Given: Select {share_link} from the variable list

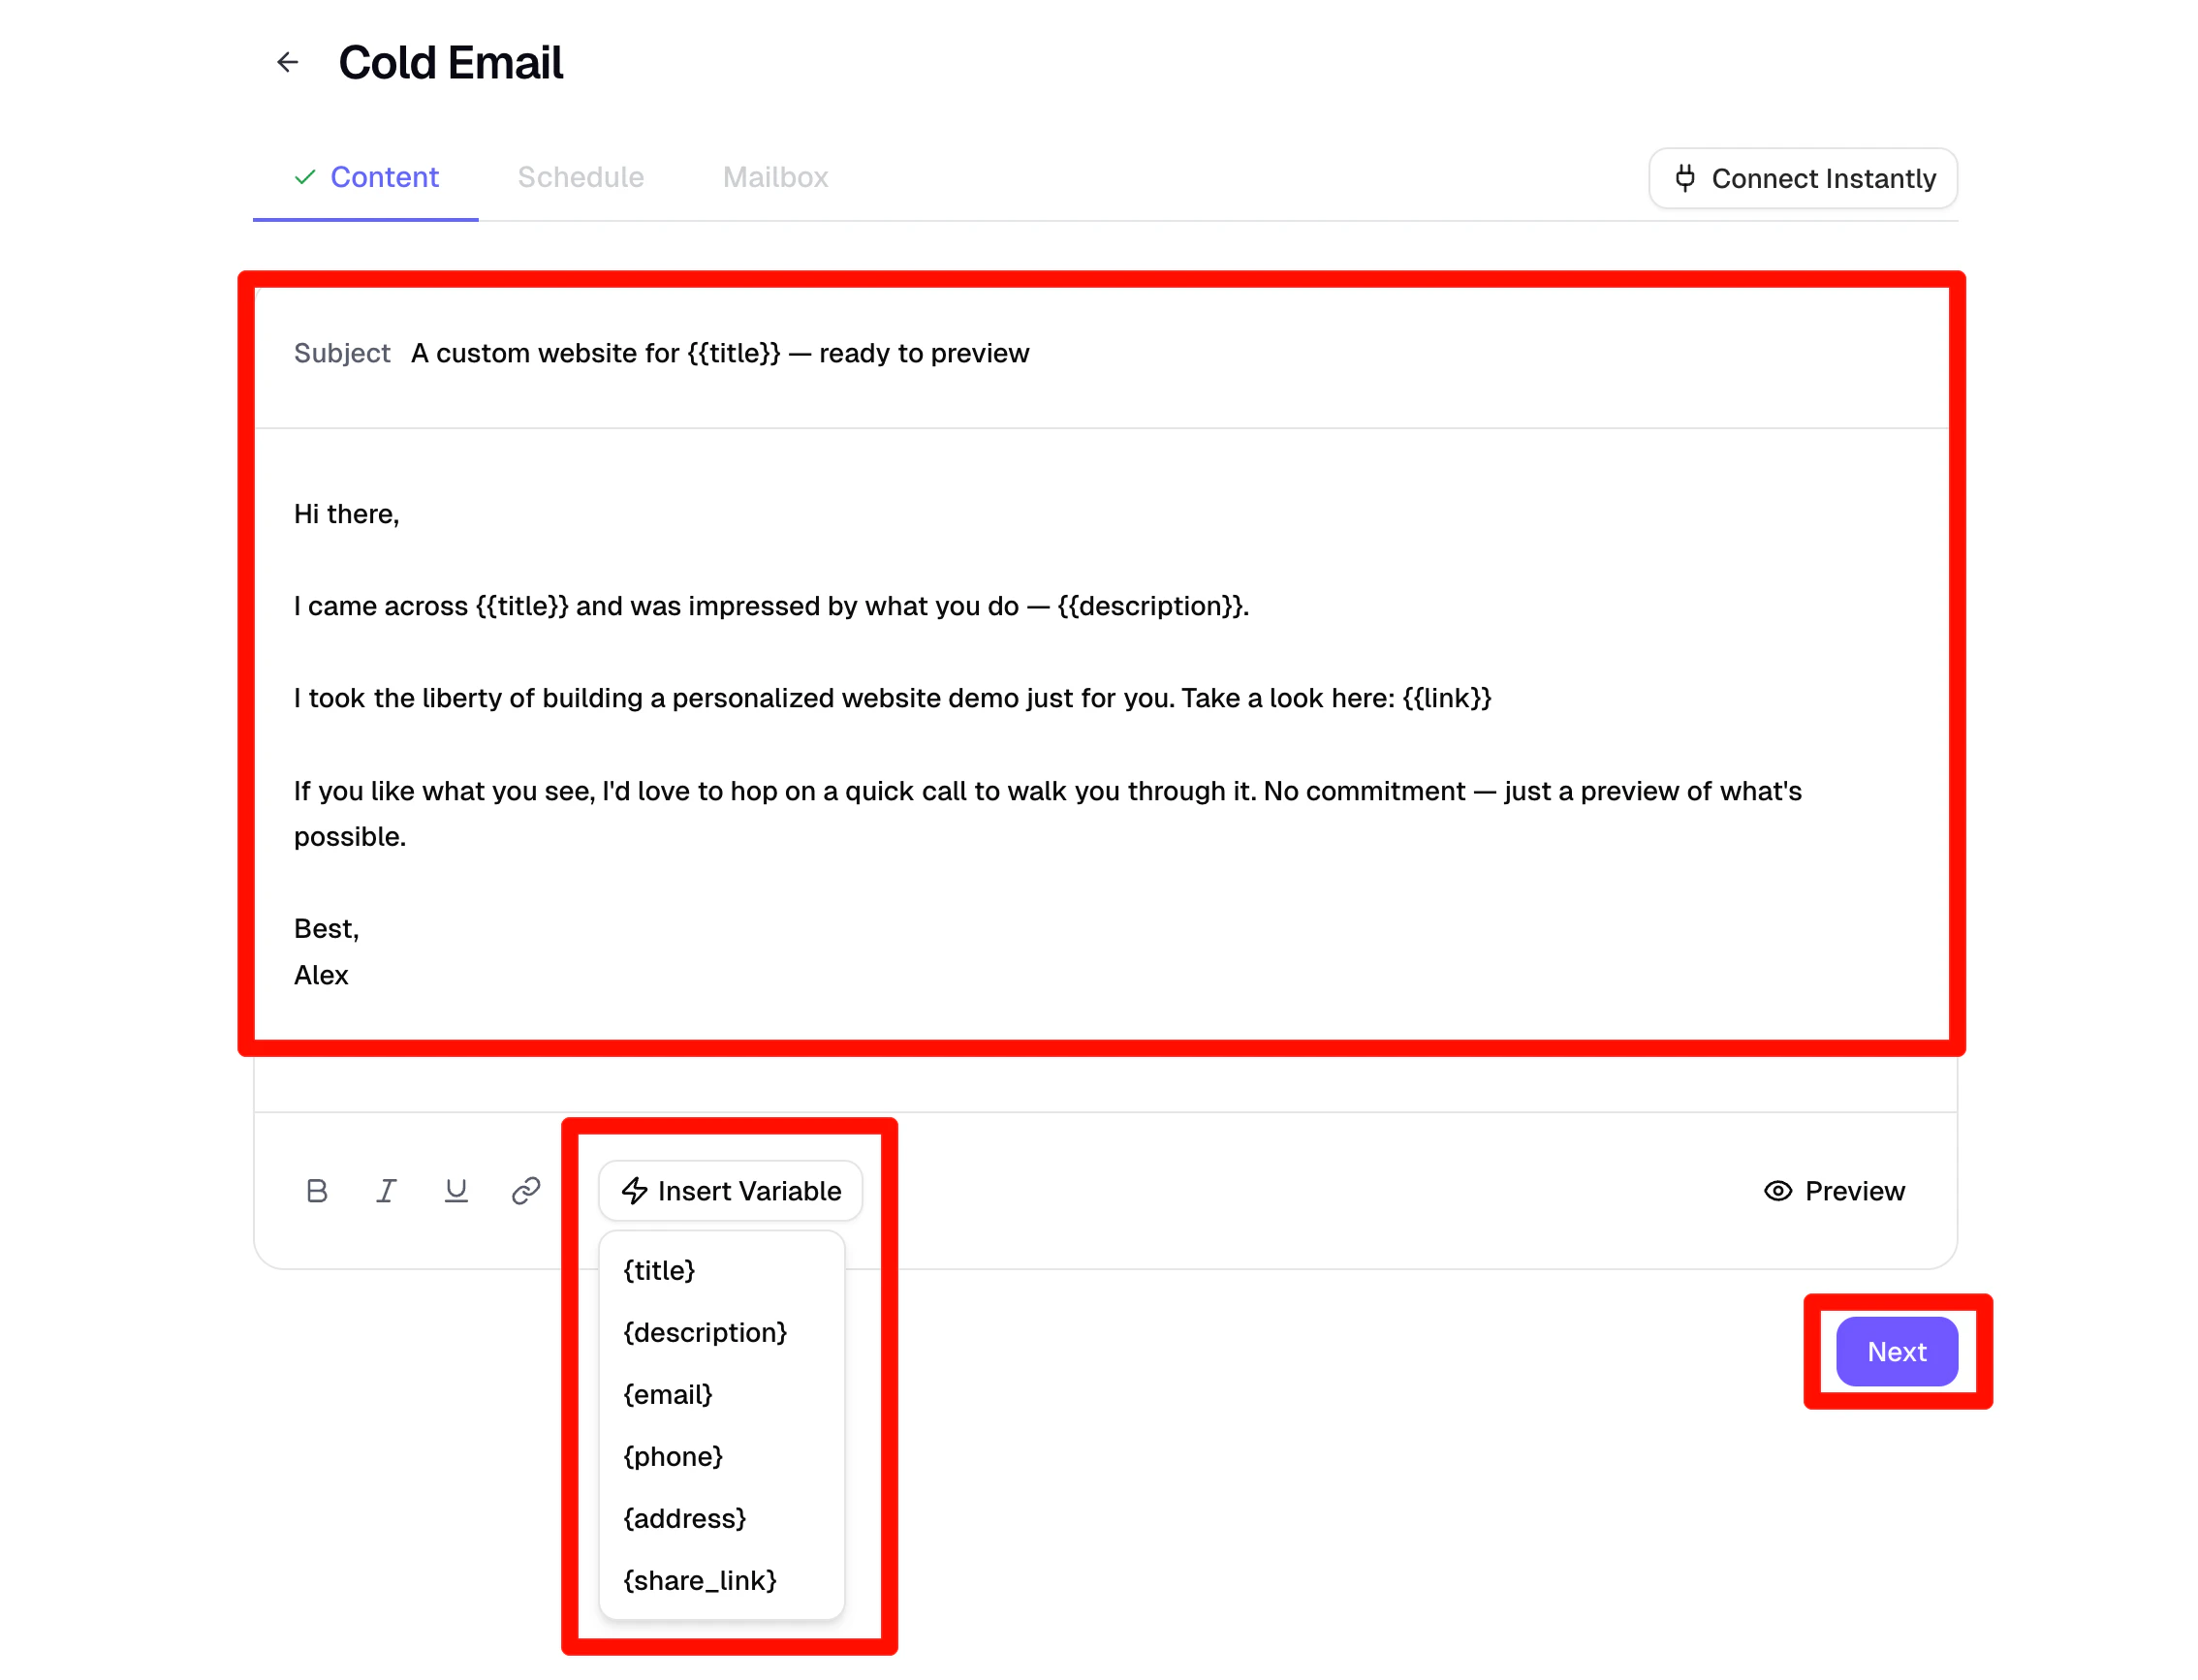Looking at the screenshot, I should click(701, 1580).
